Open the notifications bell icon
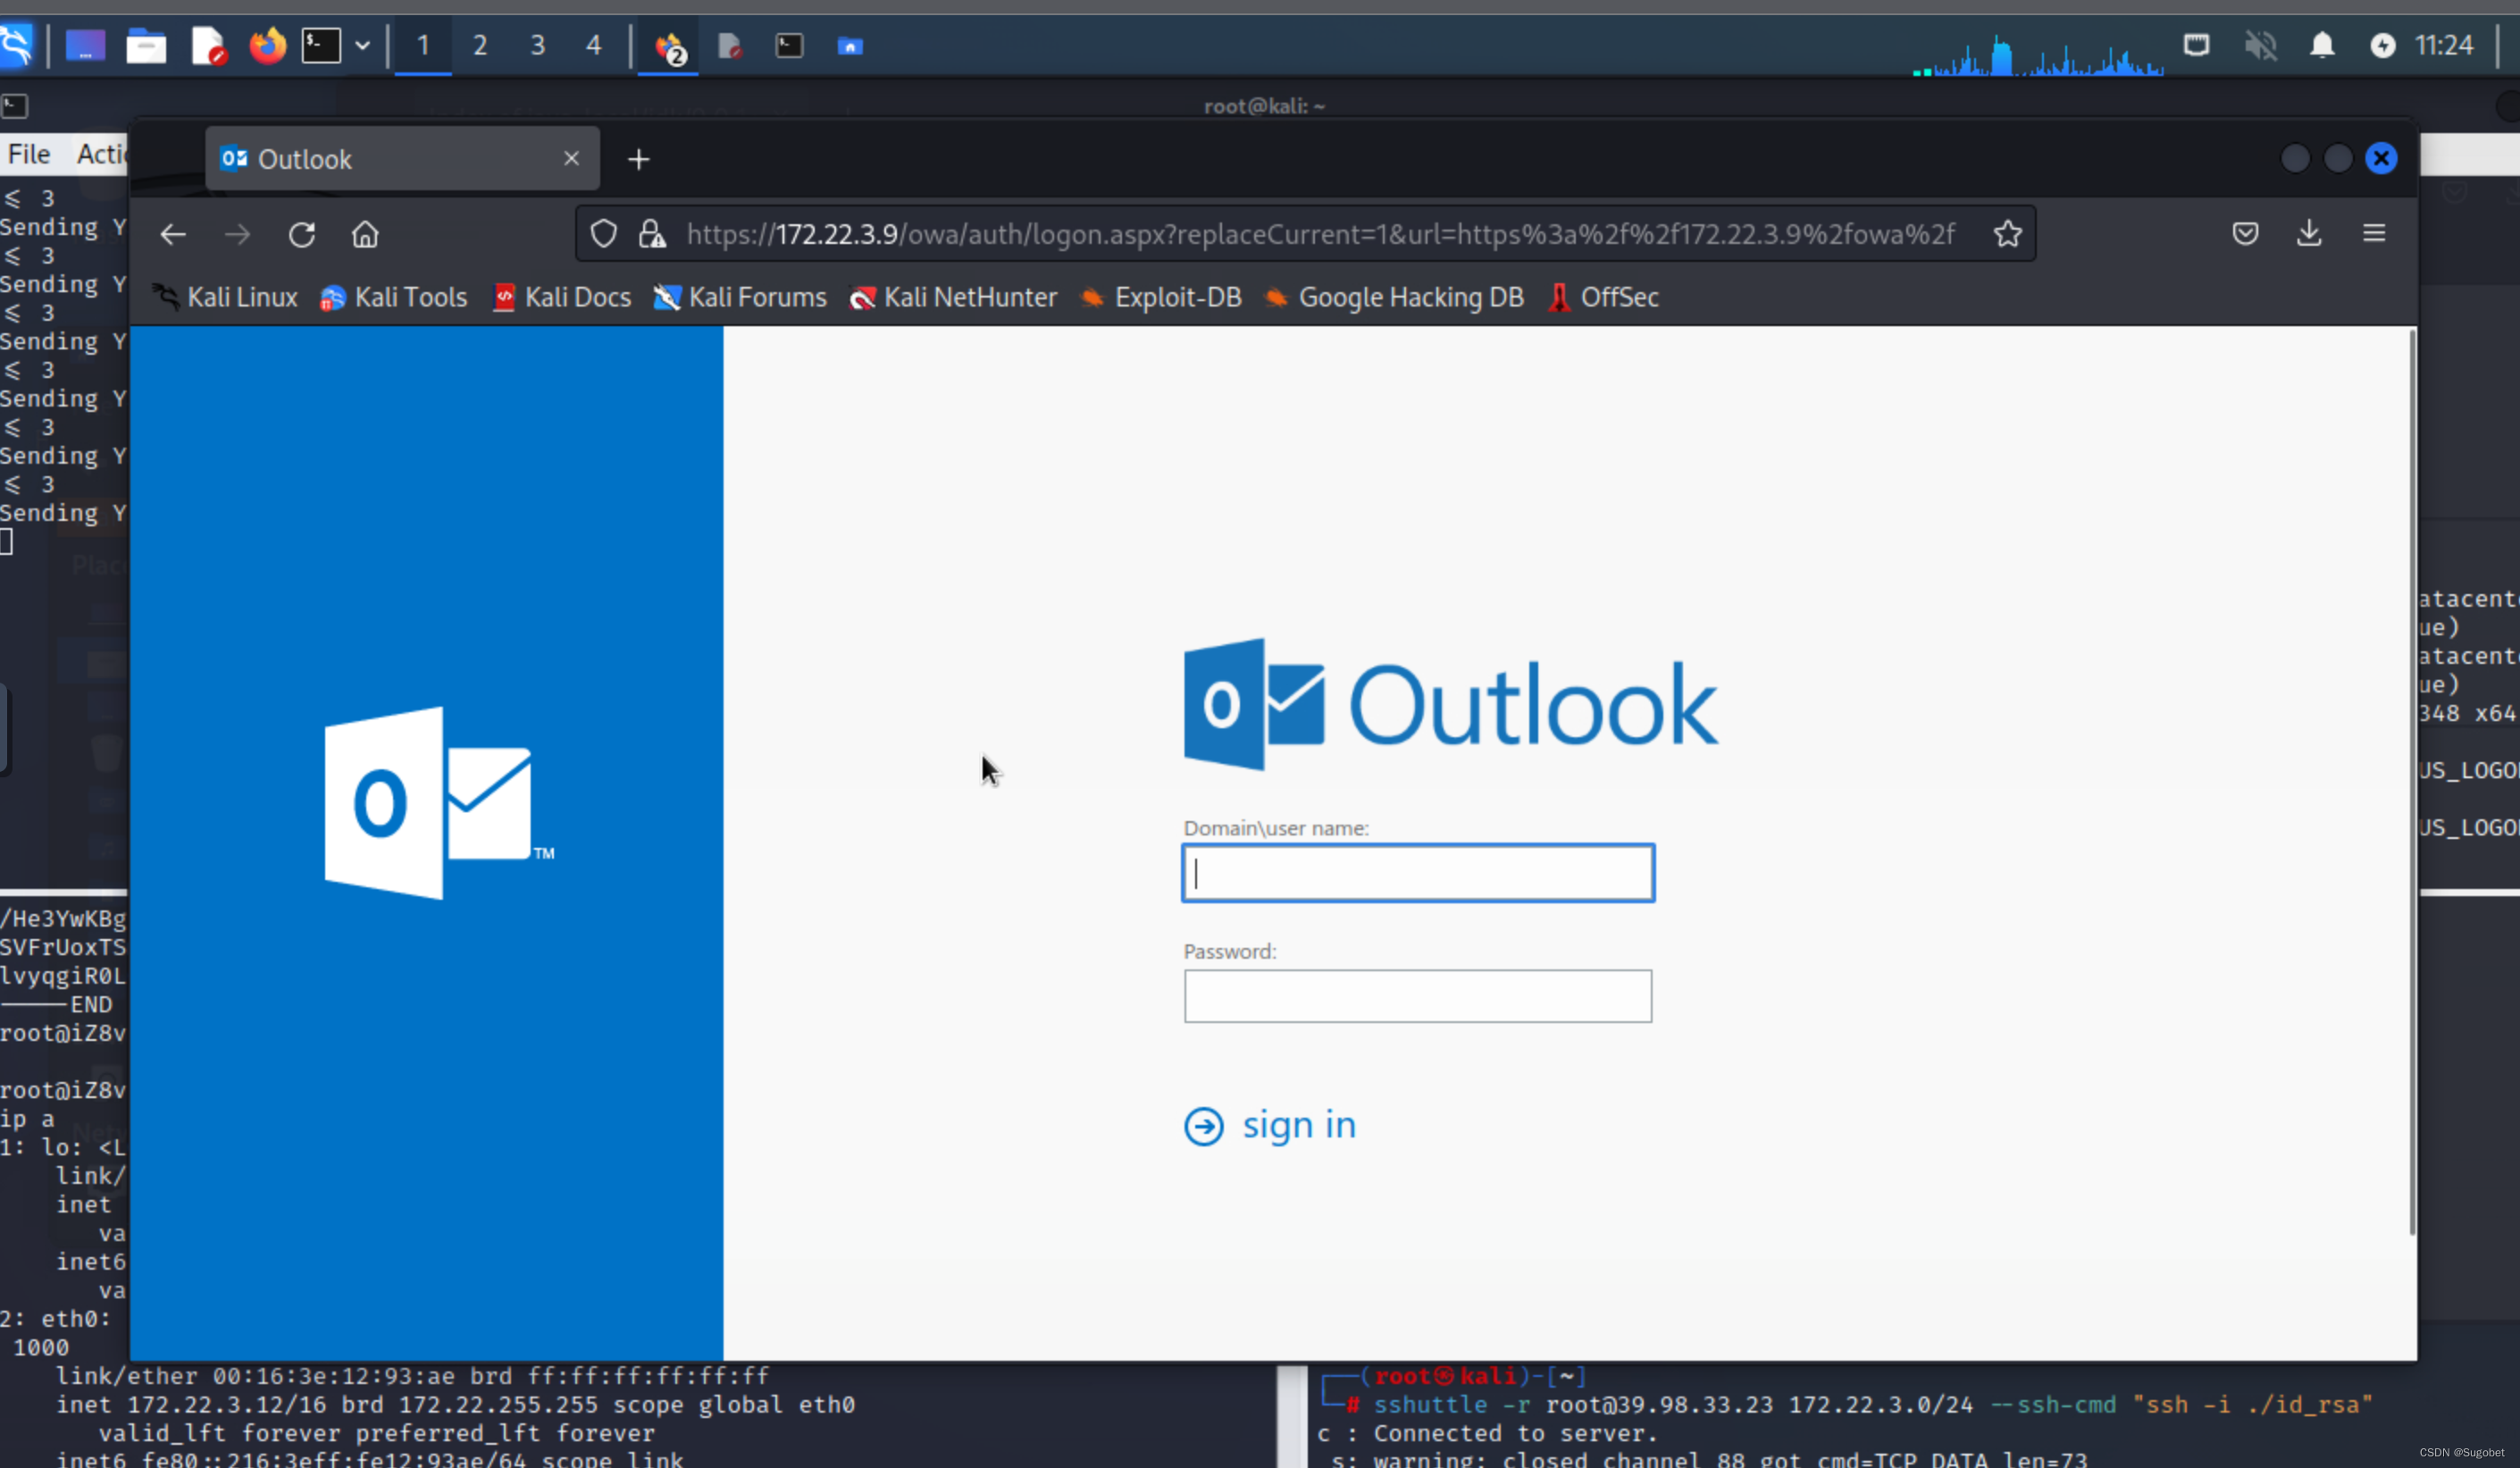The height and width of the screenshot is (1468, 2520). click(2322, 45)
